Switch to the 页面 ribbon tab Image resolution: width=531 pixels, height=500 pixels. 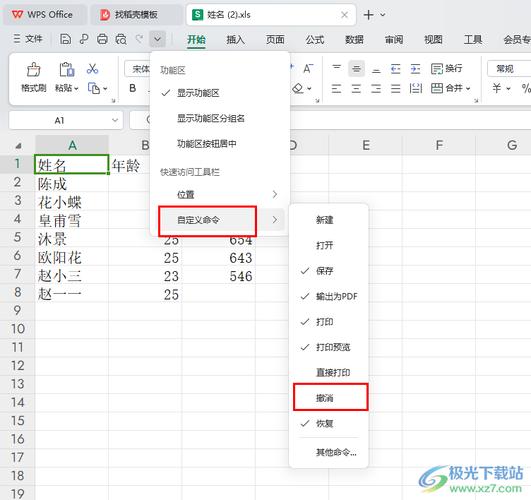tap(275, 40)
